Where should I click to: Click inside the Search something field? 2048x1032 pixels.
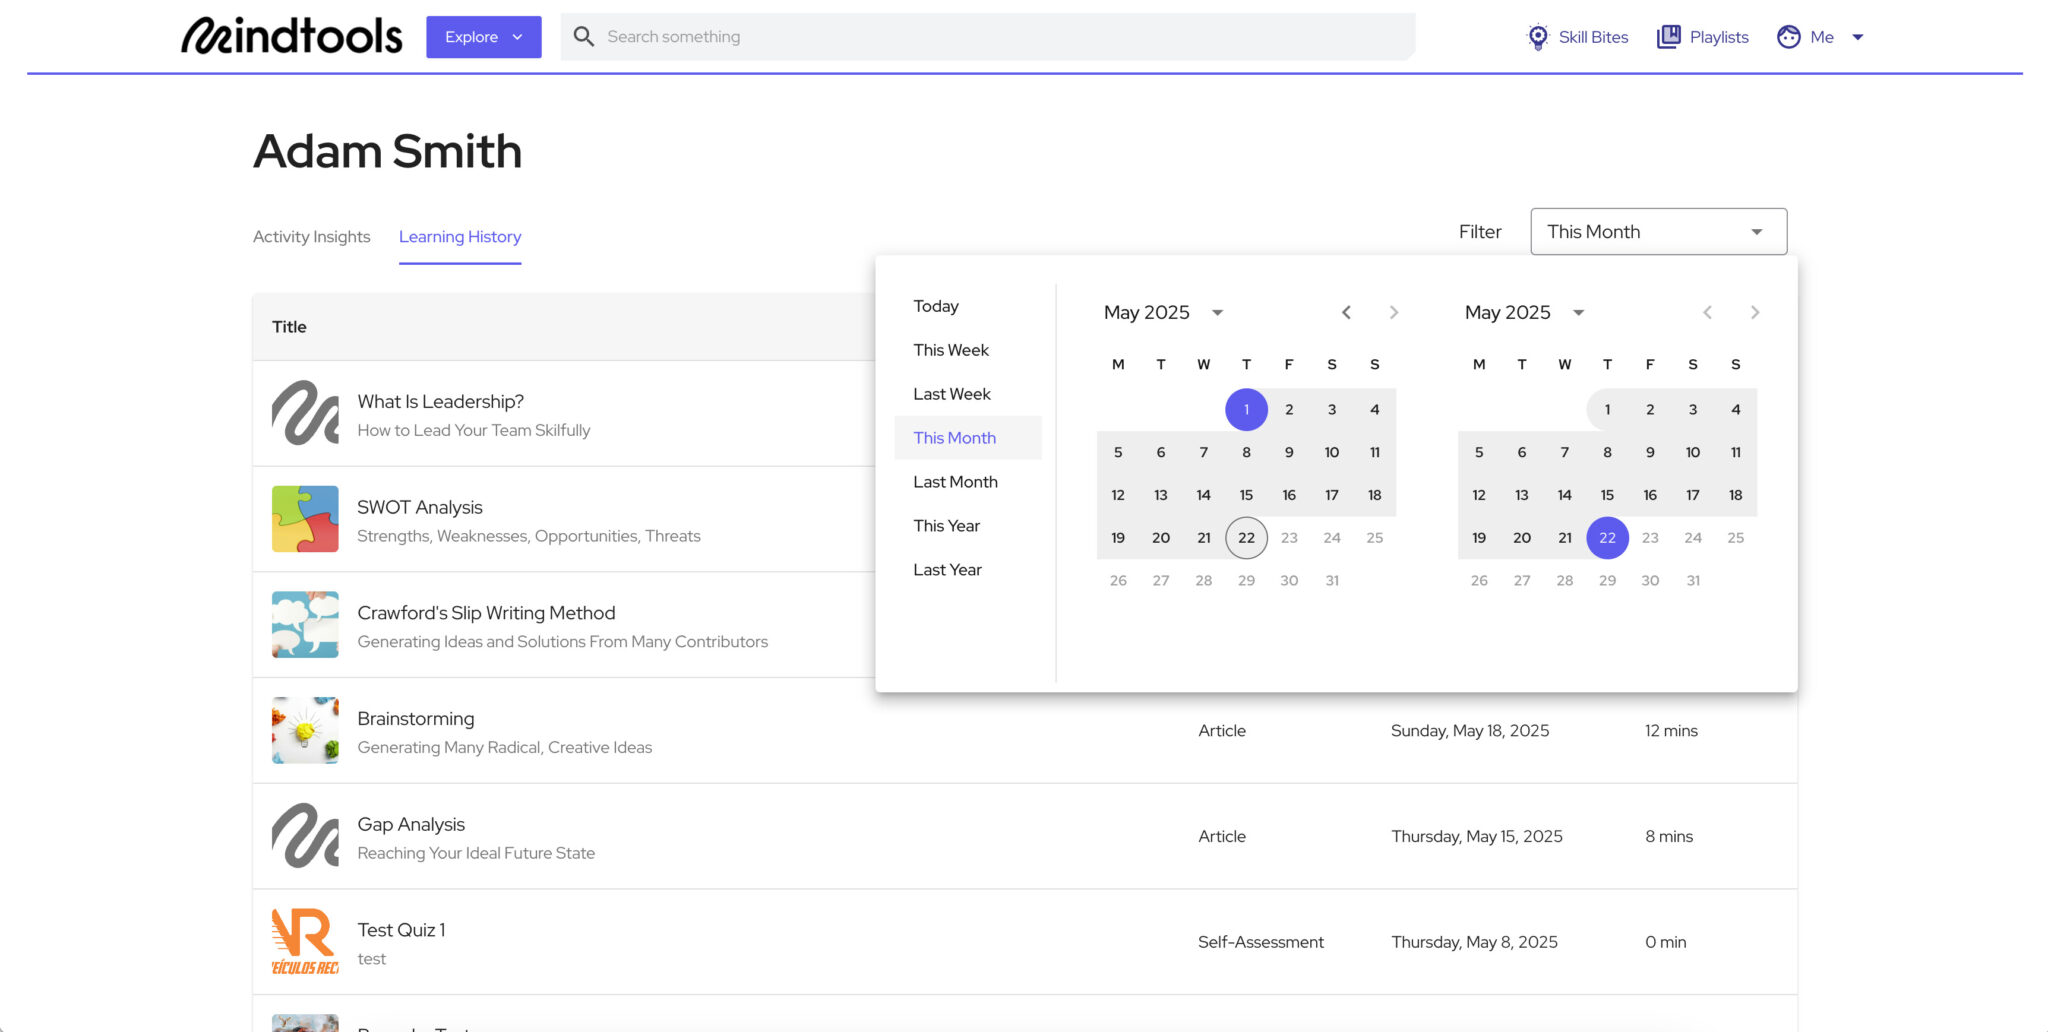[x=900, y=36]
